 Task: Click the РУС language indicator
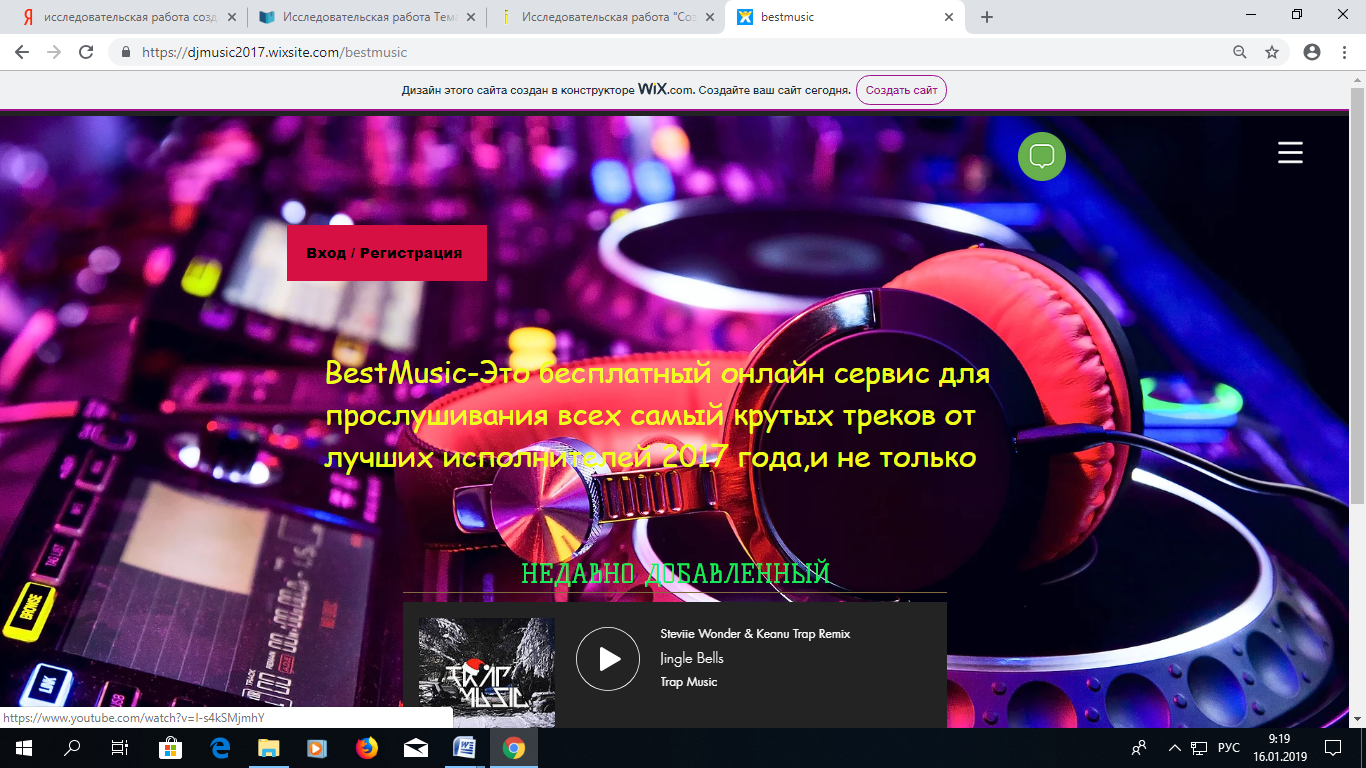[1229, 748]
